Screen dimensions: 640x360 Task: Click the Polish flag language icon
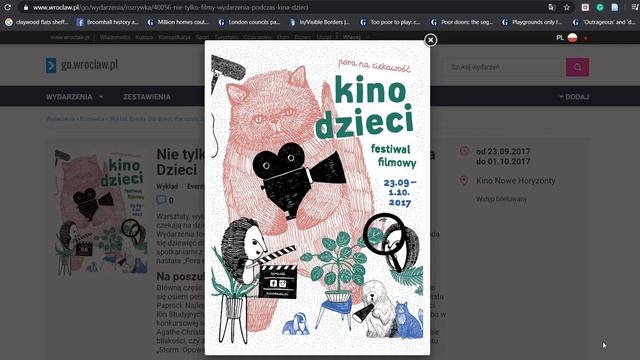(572, 38)
